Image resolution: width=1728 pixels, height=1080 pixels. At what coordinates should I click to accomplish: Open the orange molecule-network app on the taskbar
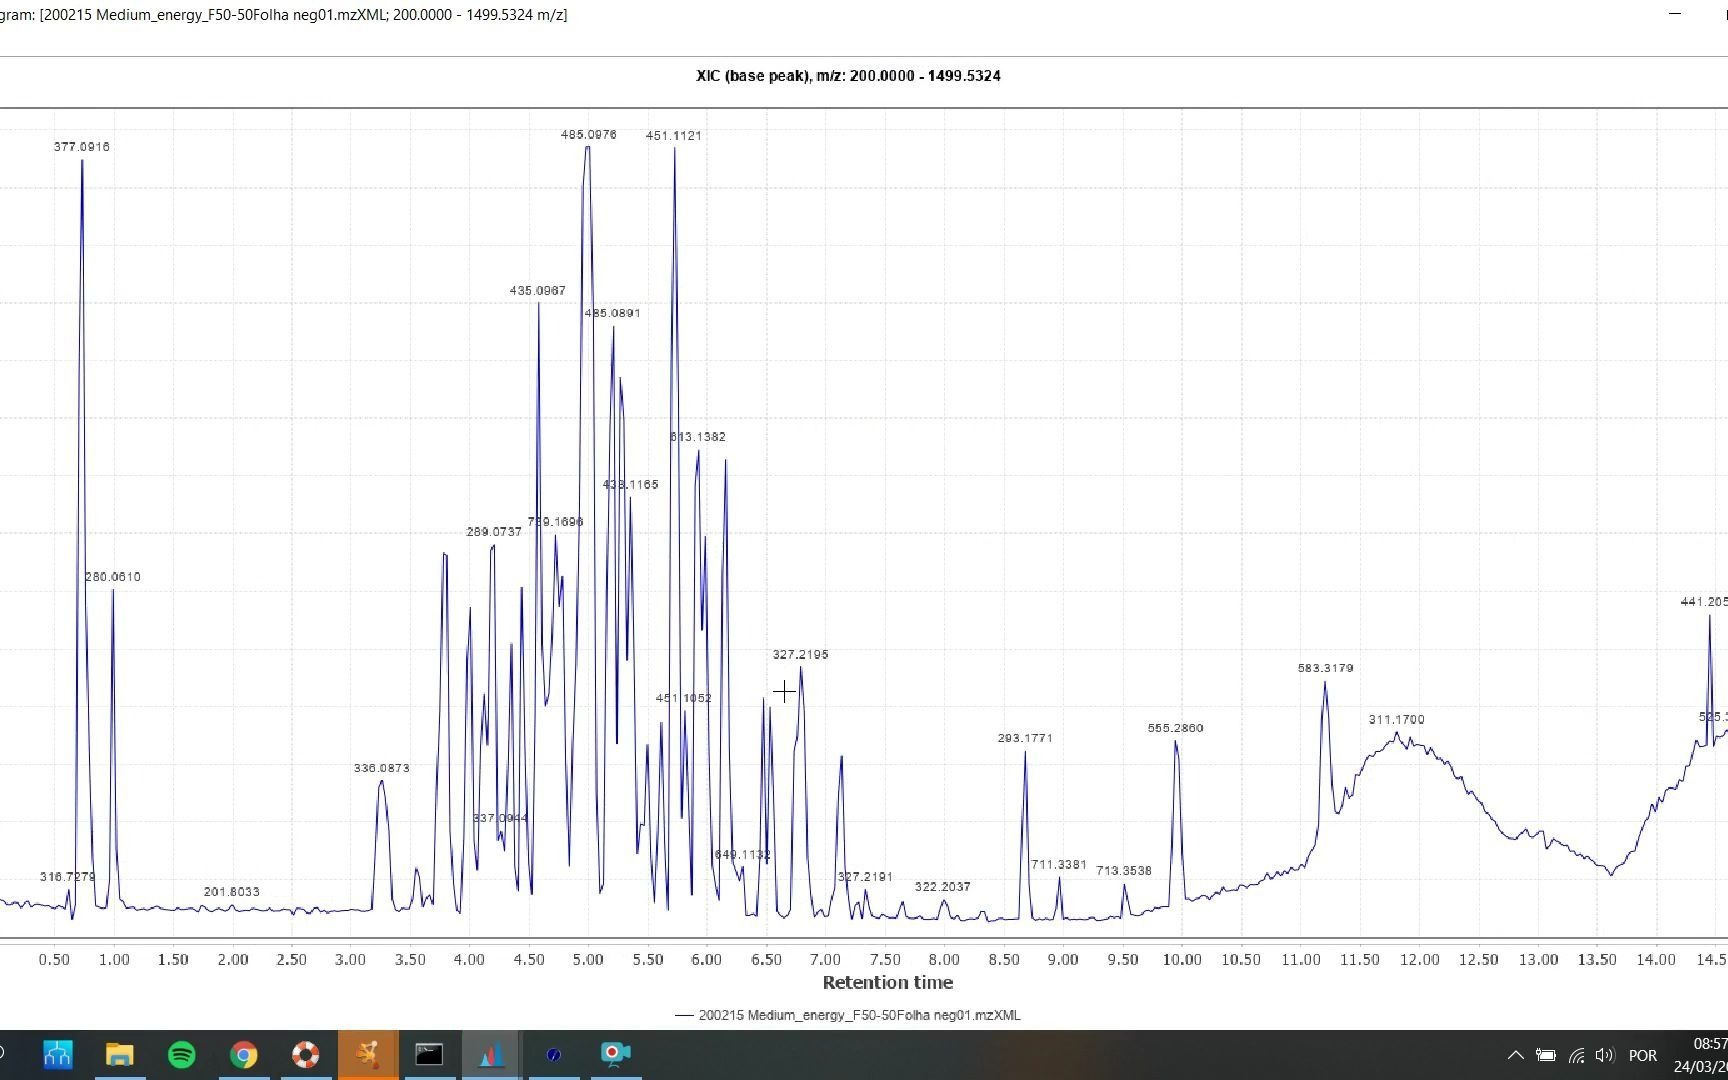pos(367,1055)
